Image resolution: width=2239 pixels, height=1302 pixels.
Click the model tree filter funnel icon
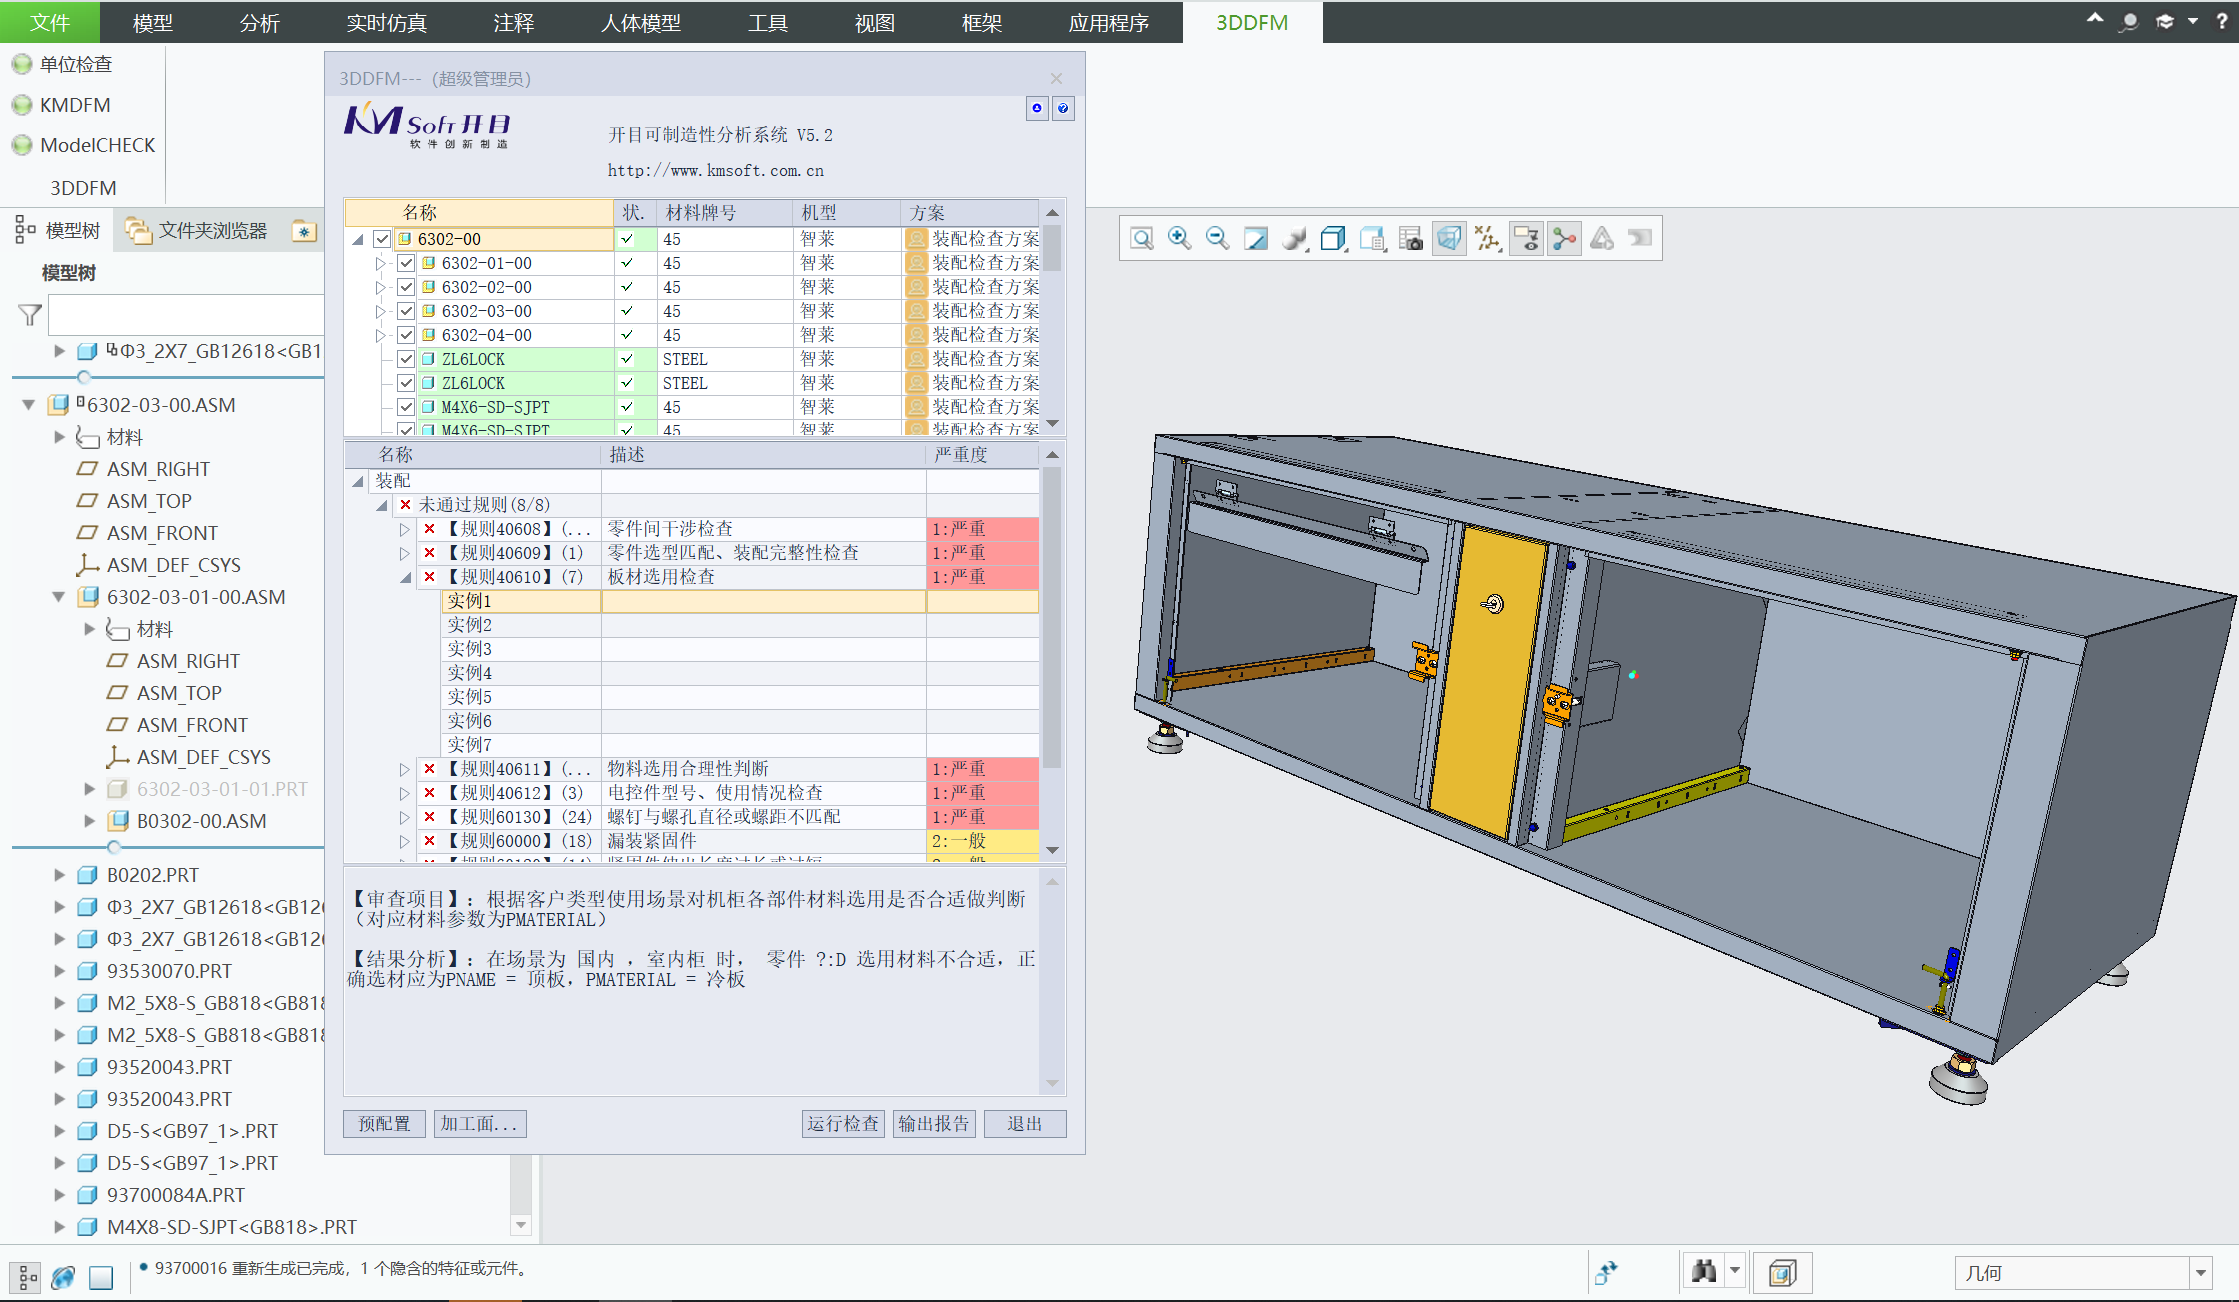(x=30, y=315)
